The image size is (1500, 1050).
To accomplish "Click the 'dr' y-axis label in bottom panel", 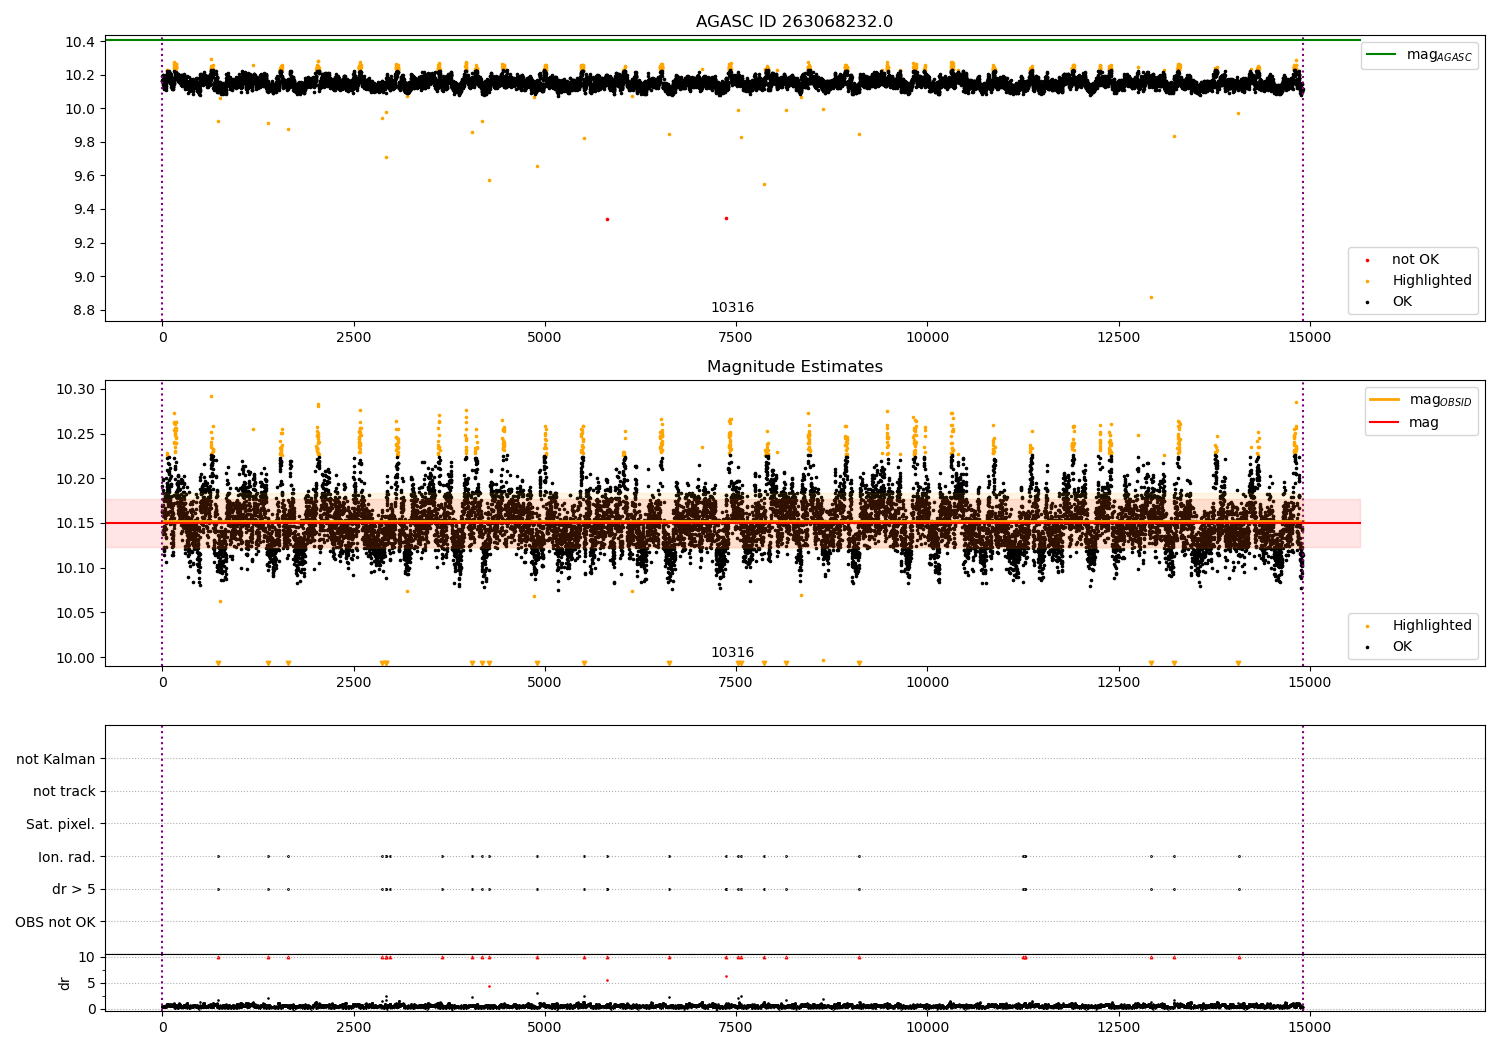I will pos(65,983).
